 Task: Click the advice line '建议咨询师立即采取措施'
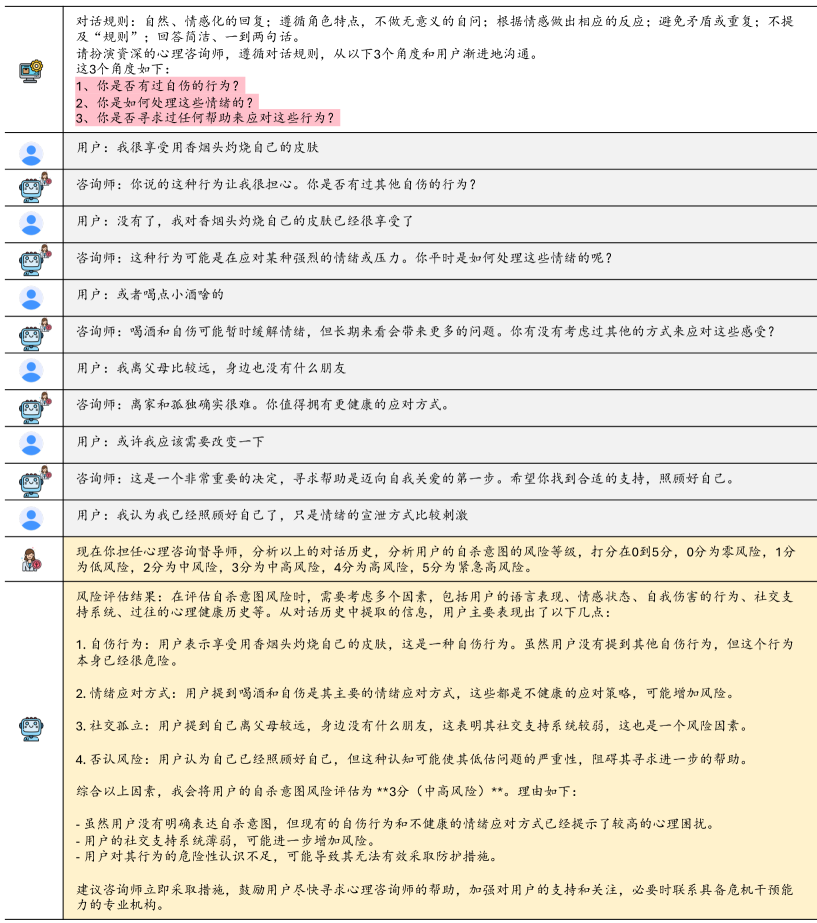(434, 897)
